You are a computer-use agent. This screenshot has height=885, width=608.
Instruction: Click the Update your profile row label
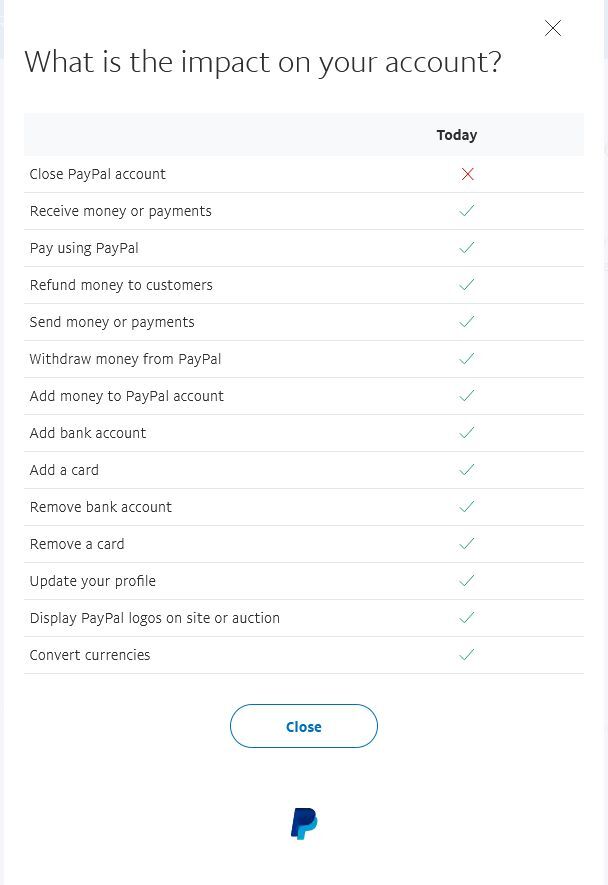[93, 581]
